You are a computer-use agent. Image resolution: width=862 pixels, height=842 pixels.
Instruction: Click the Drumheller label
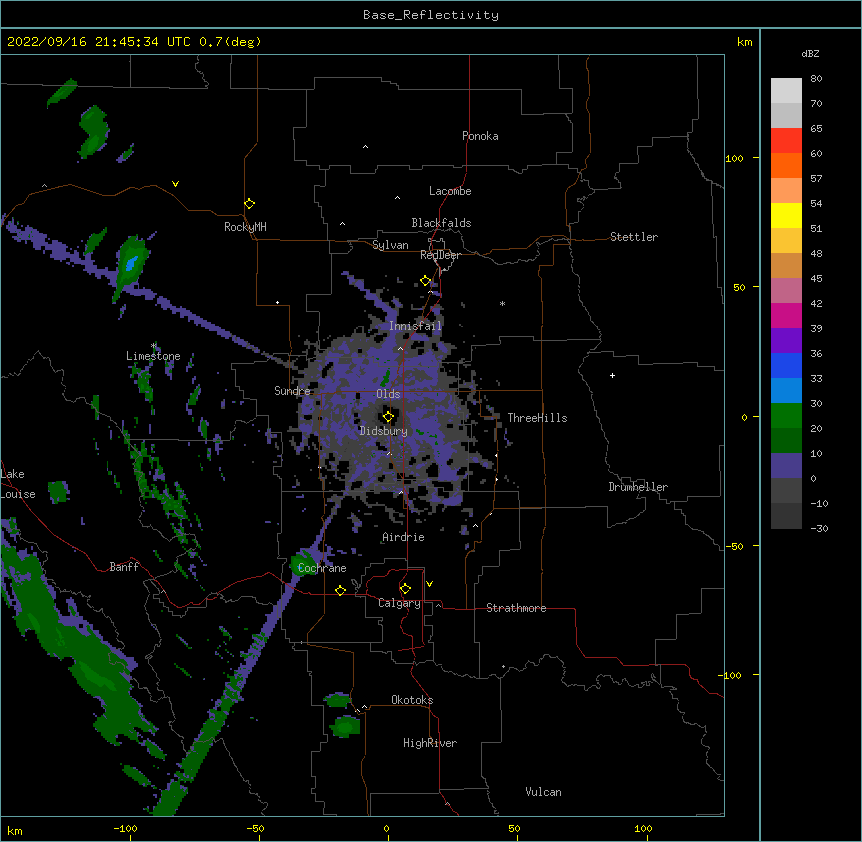(638, 487)
